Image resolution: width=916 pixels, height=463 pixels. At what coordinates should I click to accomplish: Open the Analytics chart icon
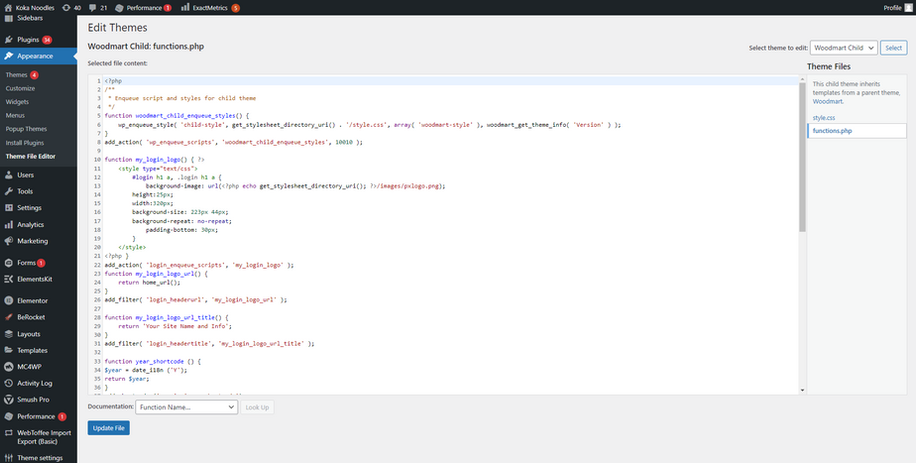(9, 224)
